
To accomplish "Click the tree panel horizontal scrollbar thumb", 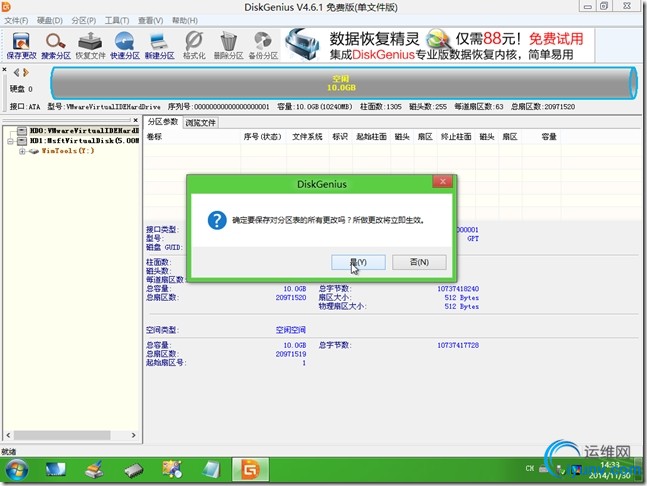I will (62, 435).
